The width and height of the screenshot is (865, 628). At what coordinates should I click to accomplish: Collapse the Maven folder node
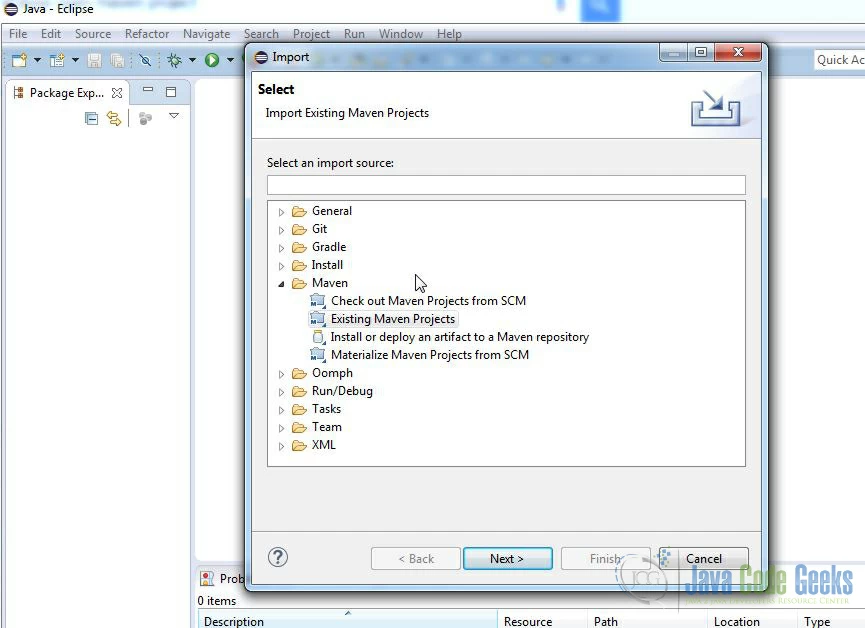(281, 284)
